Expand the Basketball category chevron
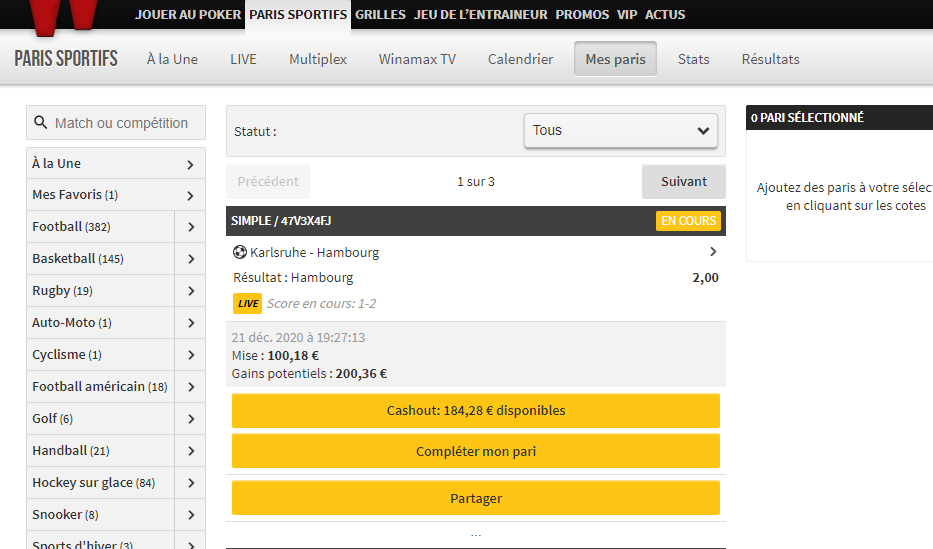 click(190, 259)
